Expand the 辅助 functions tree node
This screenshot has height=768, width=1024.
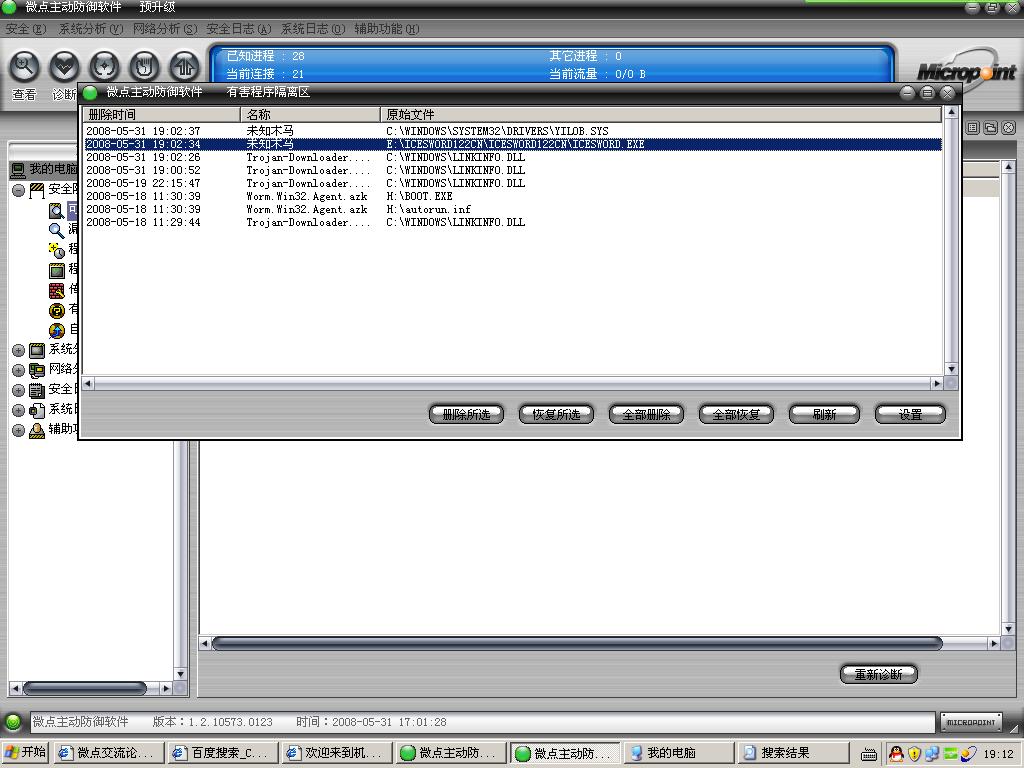[x=18, y=430]
